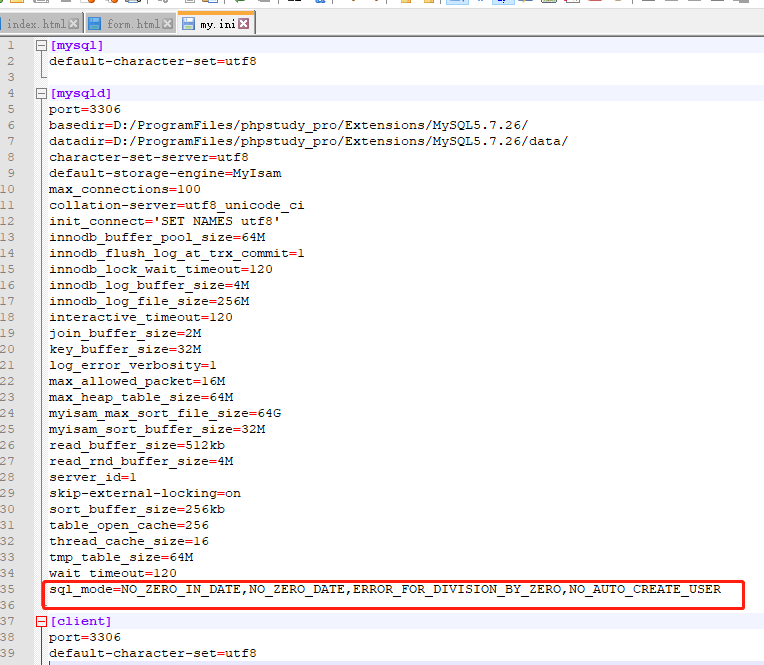Viewport: 764px width, 665px height.
Task: Click the tmp_table_size=64M line
Action: point(121,557)
